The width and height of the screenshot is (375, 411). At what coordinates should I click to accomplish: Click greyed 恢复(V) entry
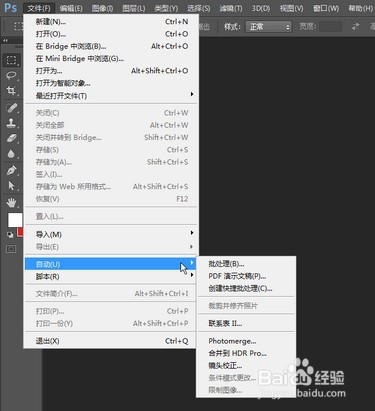coord(112,199)
